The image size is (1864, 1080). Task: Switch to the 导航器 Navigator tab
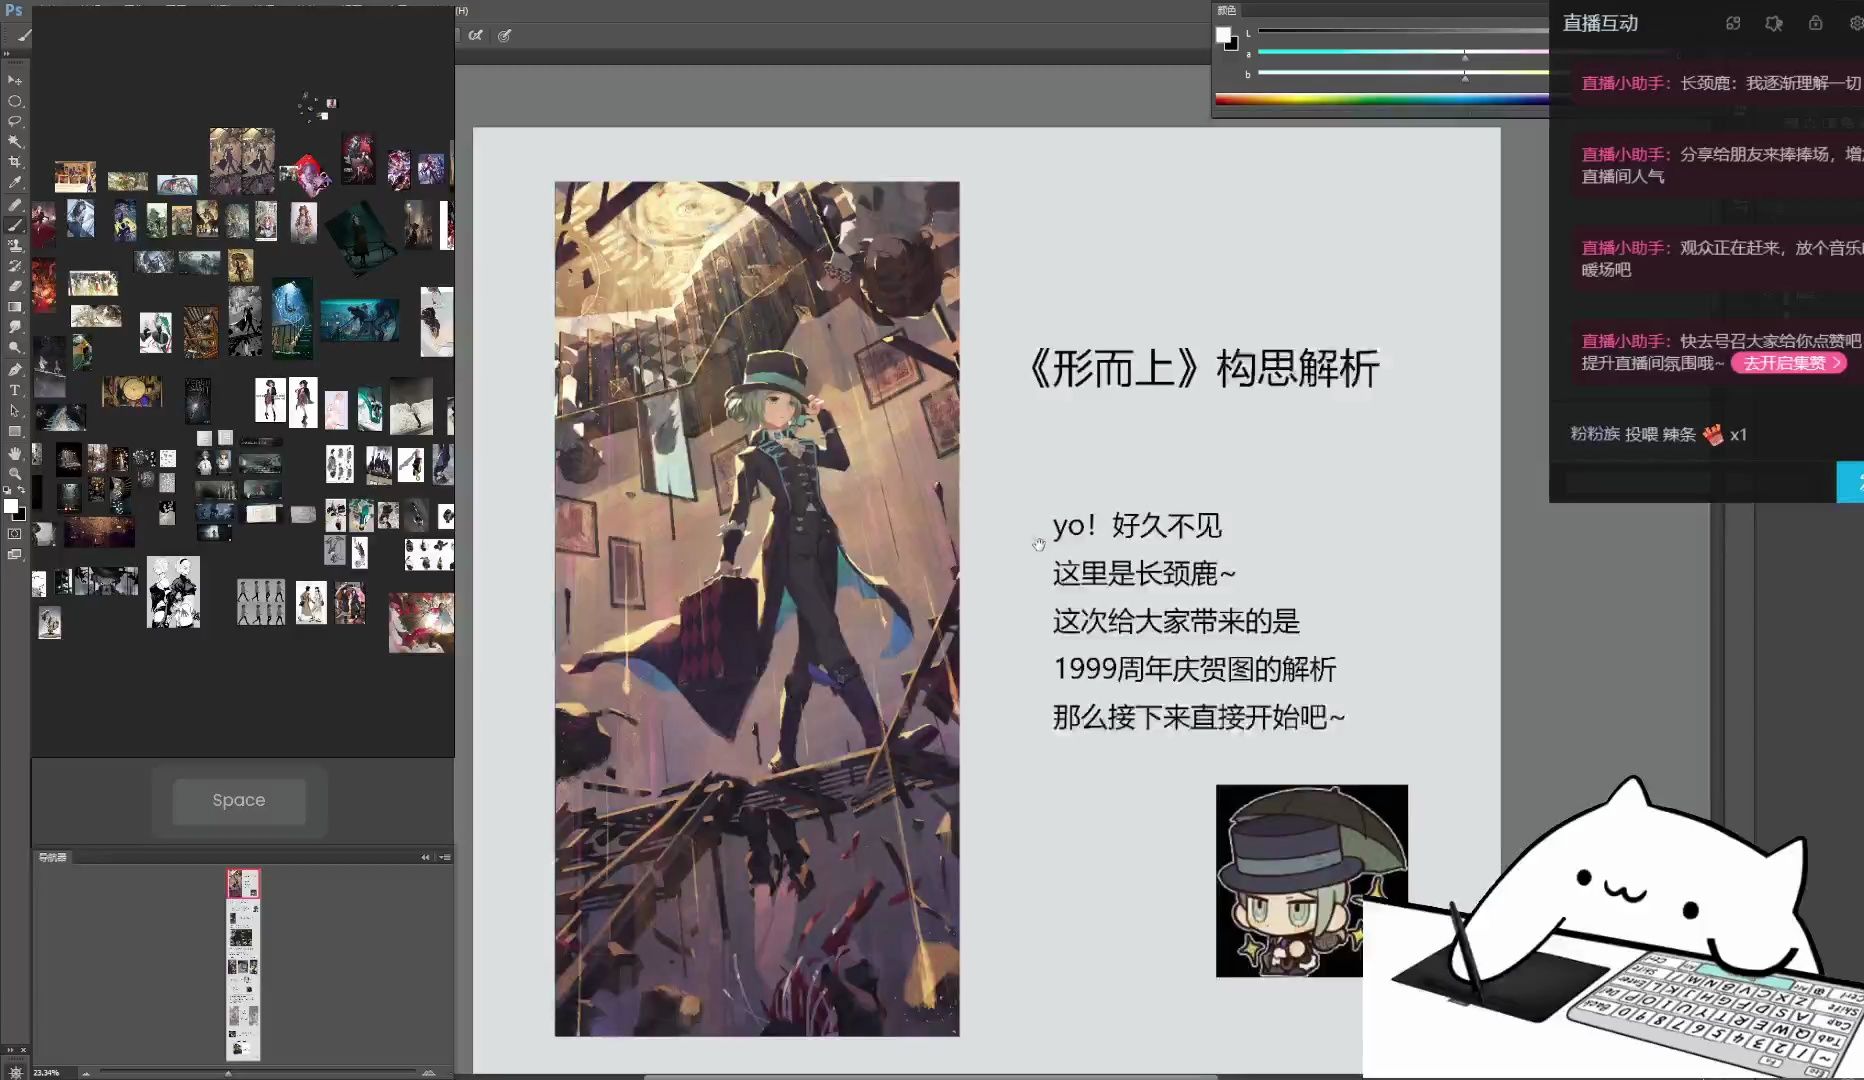coord(52,857)
